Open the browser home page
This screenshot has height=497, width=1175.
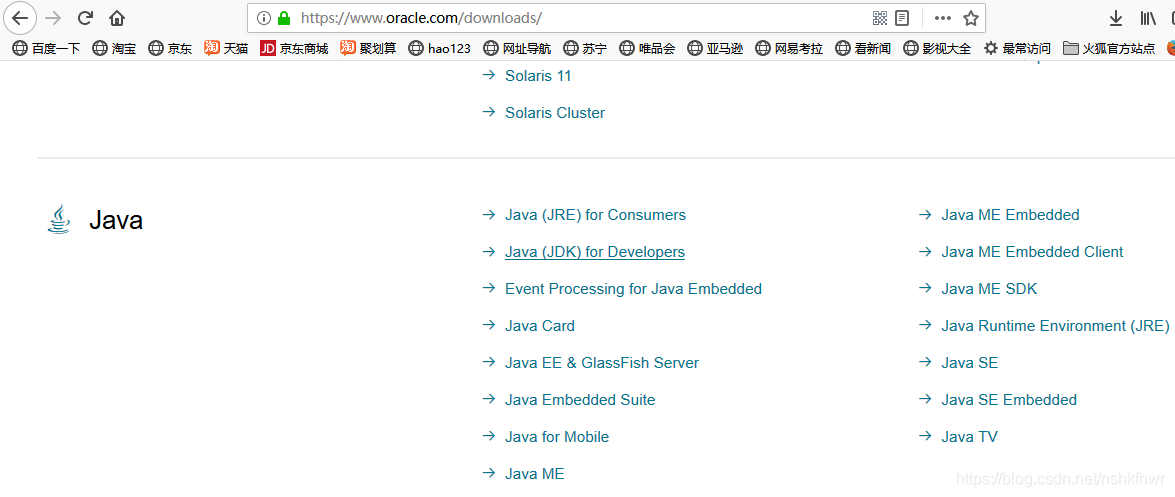tap(117, 17)
